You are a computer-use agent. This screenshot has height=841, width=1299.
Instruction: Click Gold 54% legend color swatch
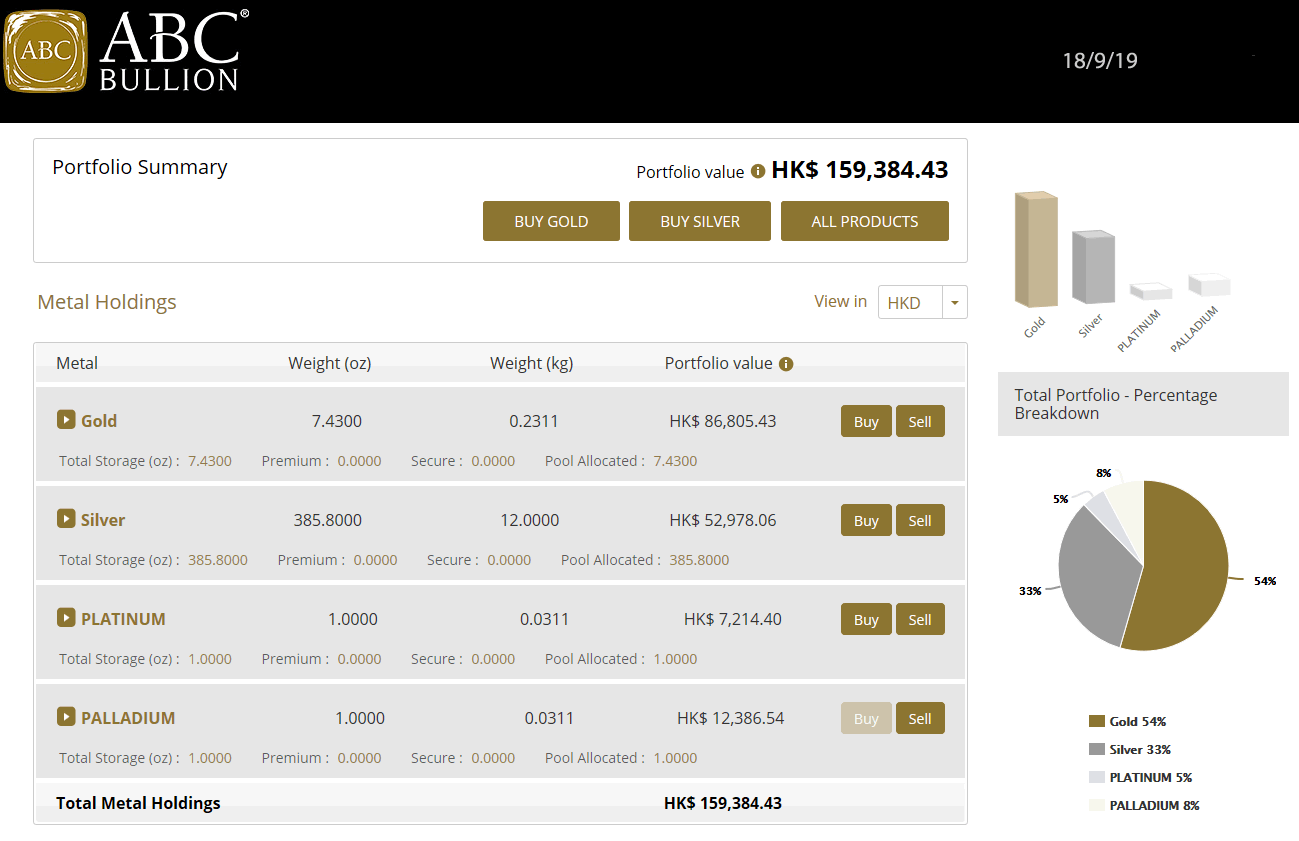(1096, 721)
